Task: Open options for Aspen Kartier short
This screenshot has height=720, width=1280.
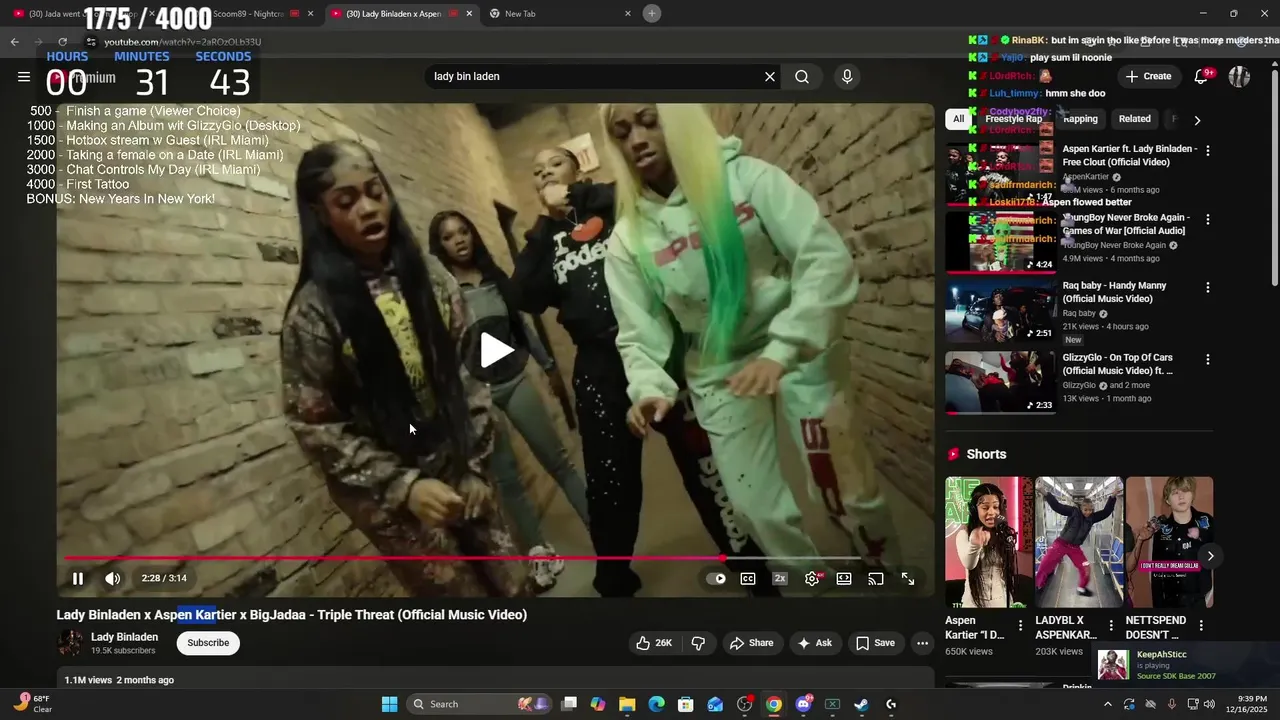Action: (x=1020, y=626)
